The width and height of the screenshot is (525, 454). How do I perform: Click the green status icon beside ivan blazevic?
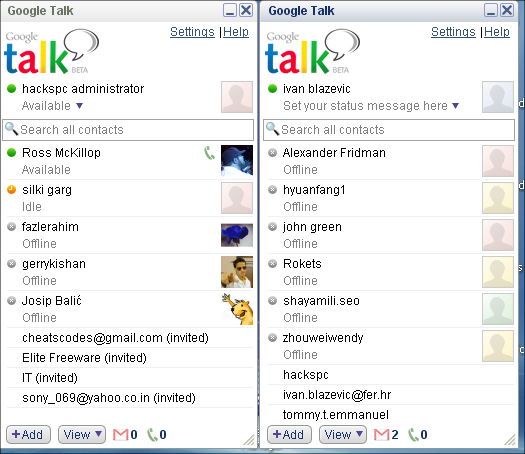273,89
